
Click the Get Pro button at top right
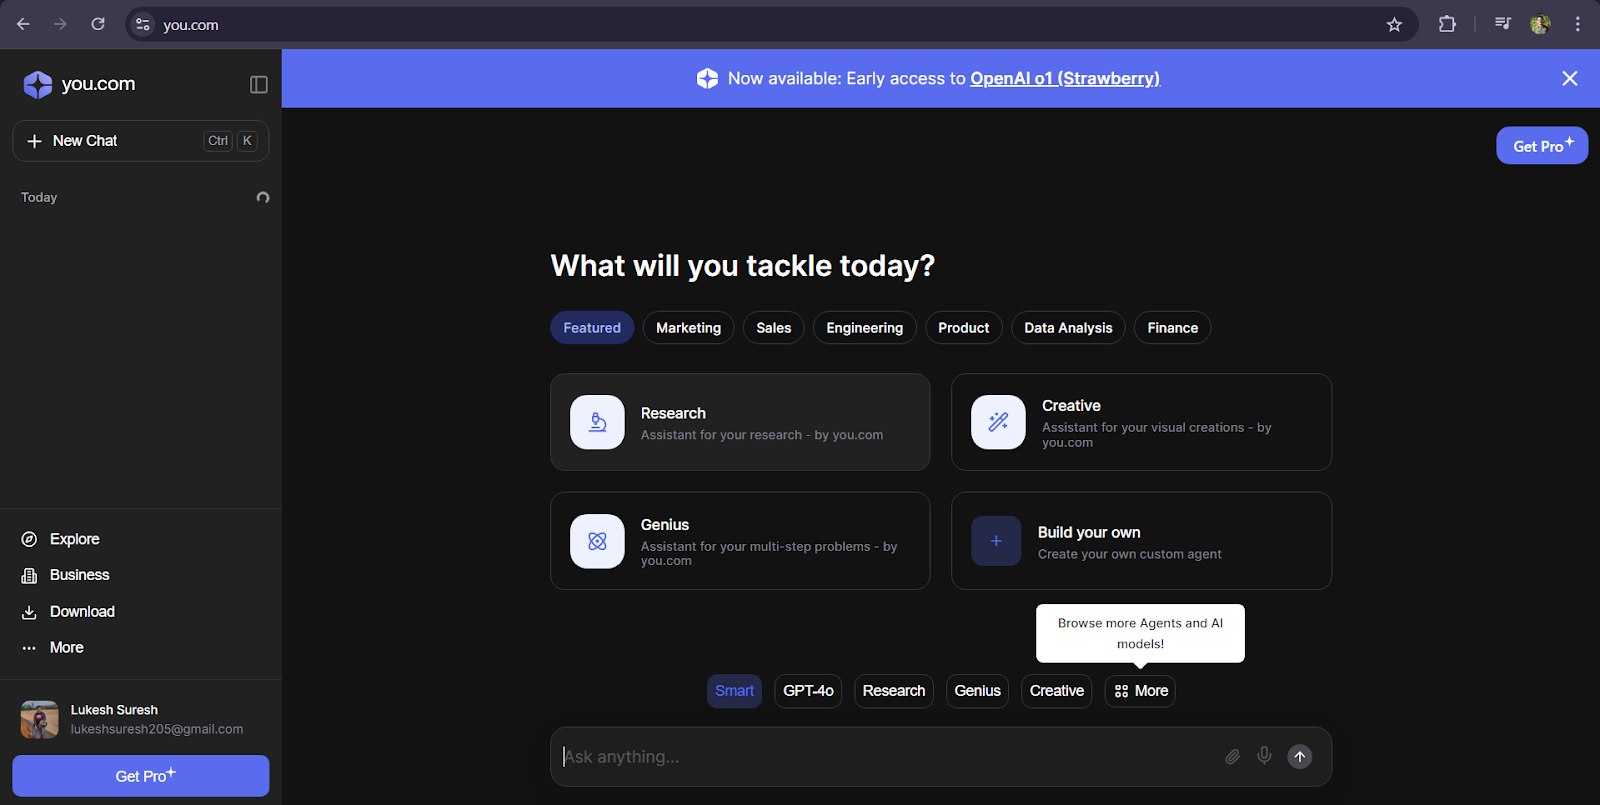[1542, 146]
